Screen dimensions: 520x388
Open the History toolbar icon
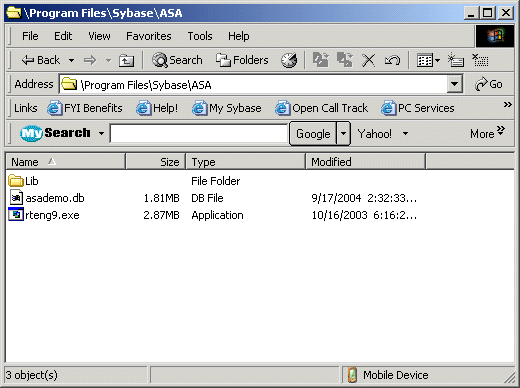(289, 60)
